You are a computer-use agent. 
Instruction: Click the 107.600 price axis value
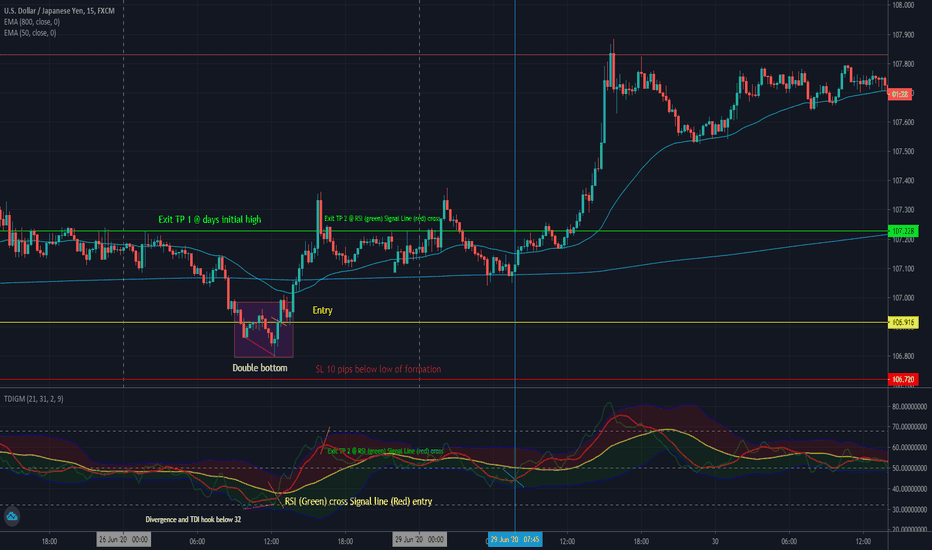903,122
